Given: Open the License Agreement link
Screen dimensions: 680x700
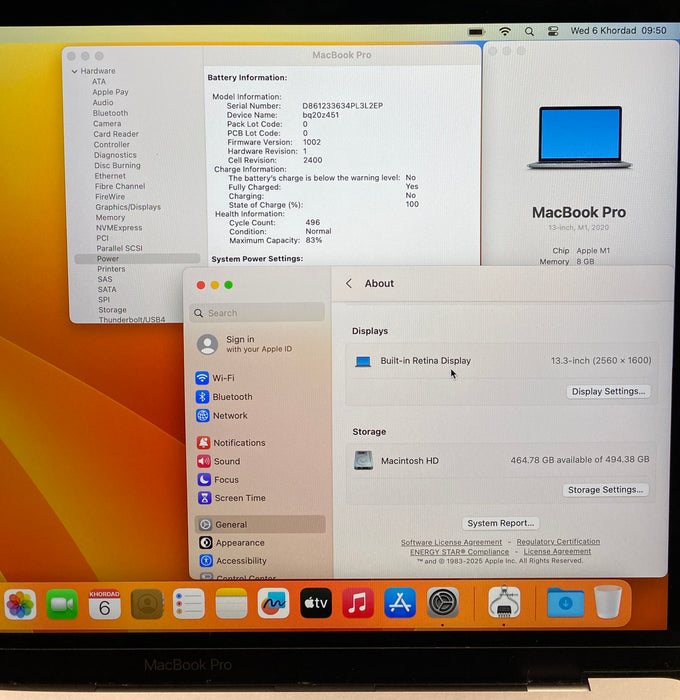Looking at the screenshot, I should coord(557,551).
